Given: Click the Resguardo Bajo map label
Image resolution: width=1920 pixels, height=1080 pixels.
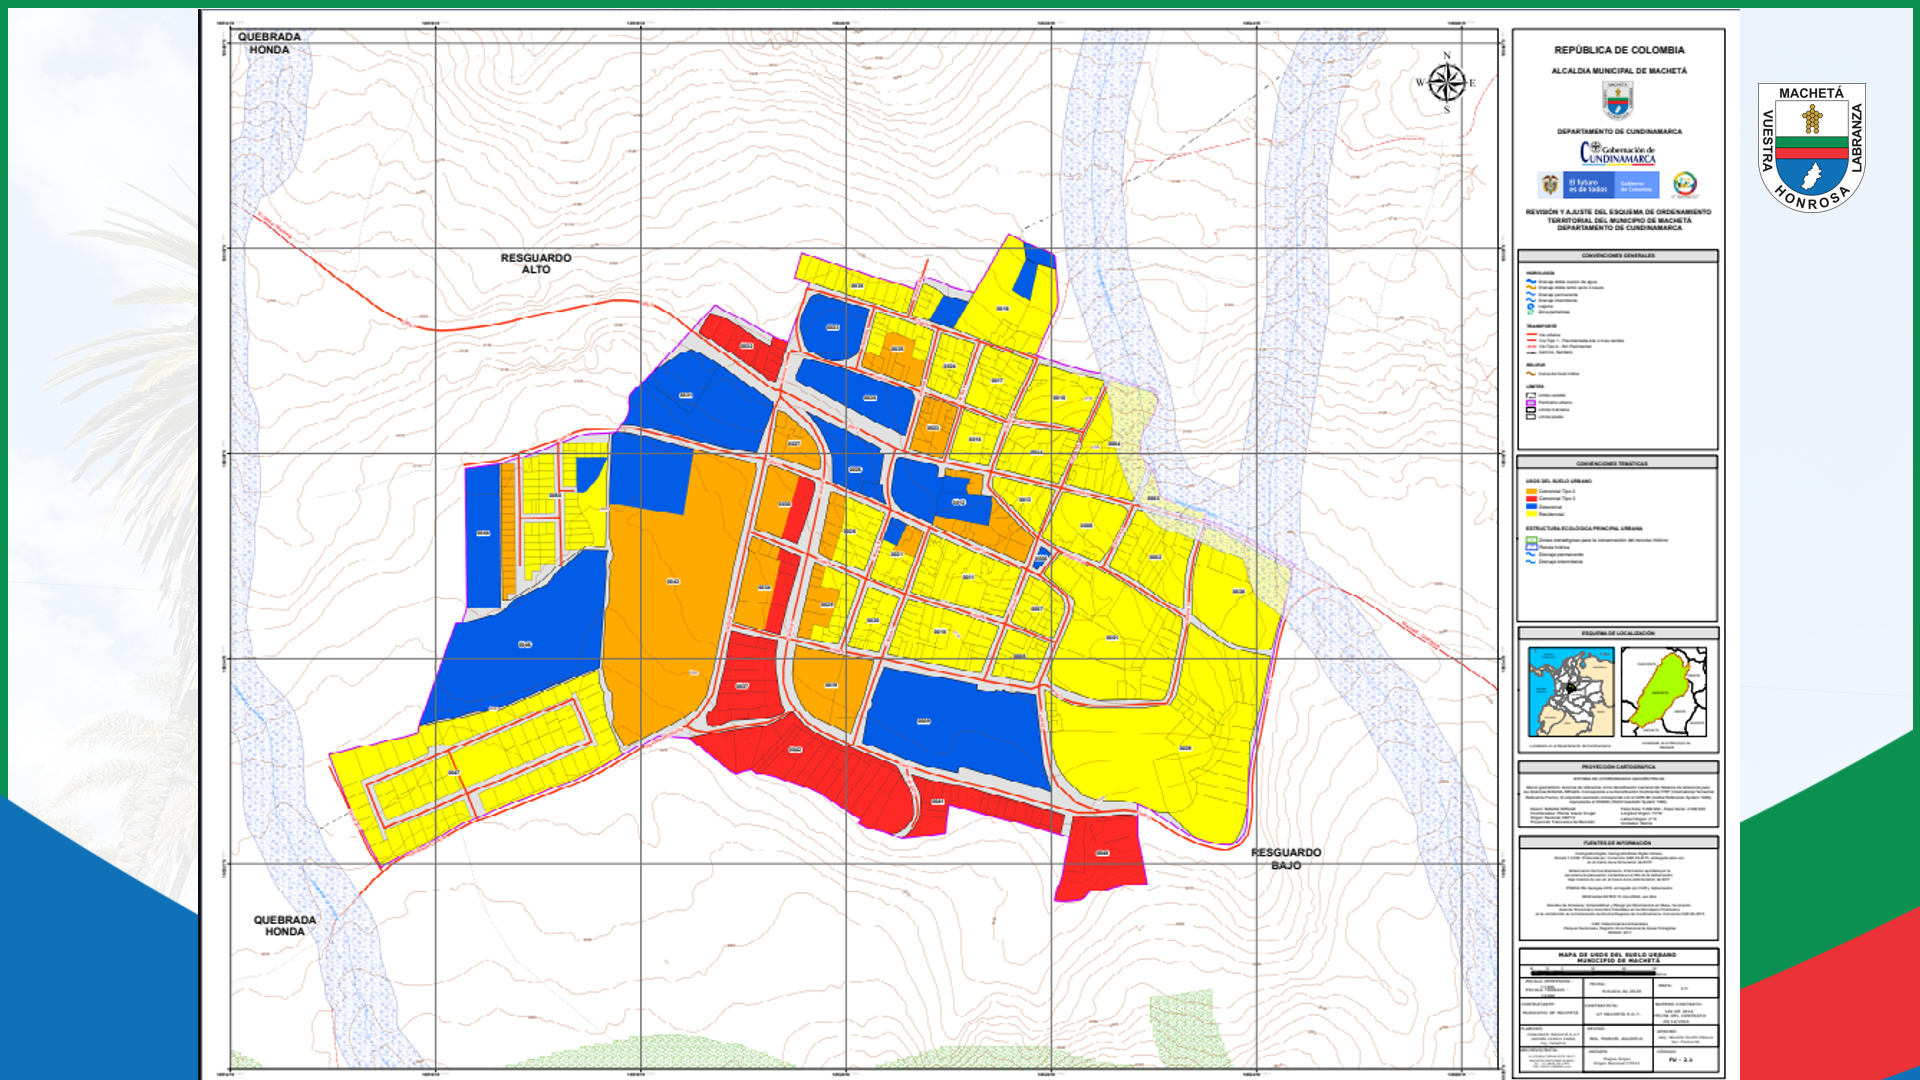Looking at the screenshot, I should (1286, 859).
